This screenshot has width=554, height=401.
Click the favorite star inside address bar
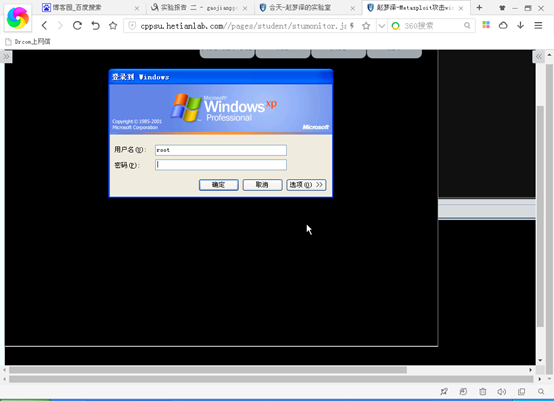pyautogui.click(x=366, y=26)
